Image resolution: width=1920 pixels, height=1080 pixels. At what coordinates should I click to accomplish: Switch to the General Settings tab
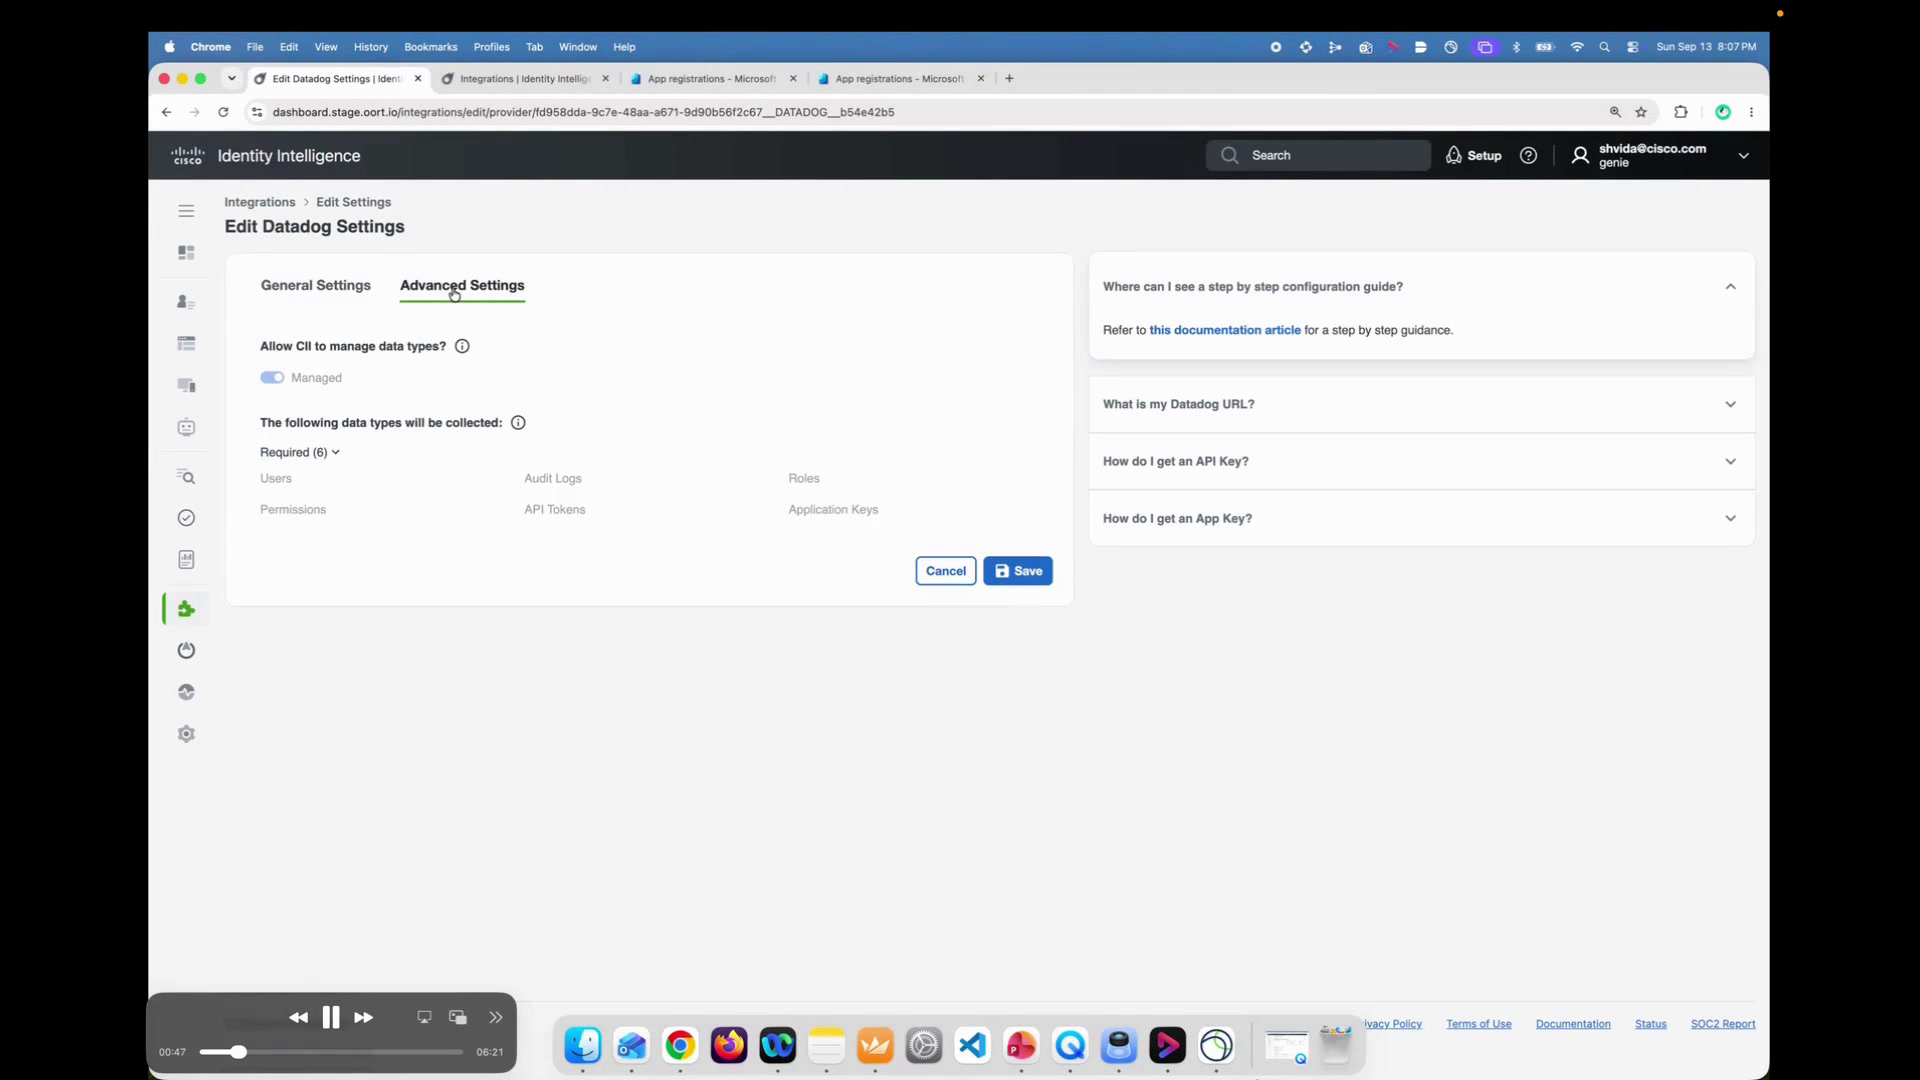pos(316,285)
